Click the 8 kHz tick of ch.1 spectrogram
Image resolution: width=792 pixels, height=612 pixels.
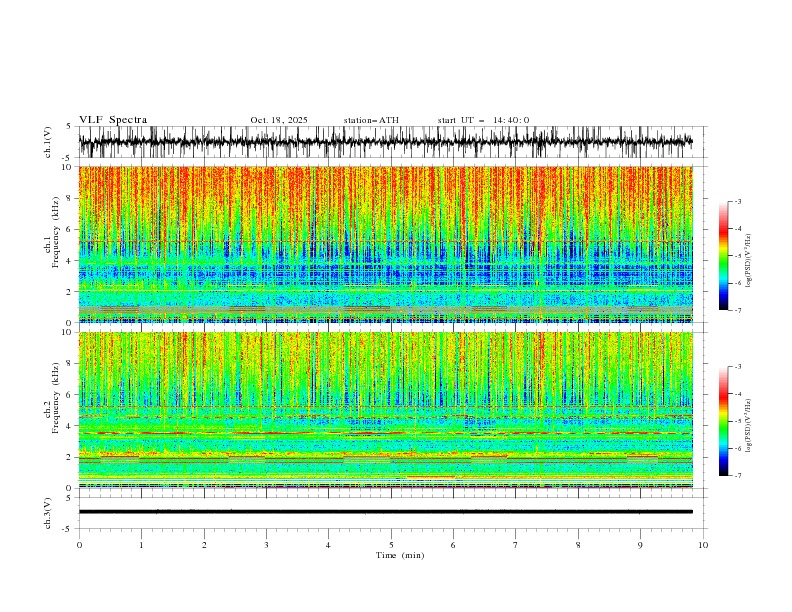coord(70,198)
